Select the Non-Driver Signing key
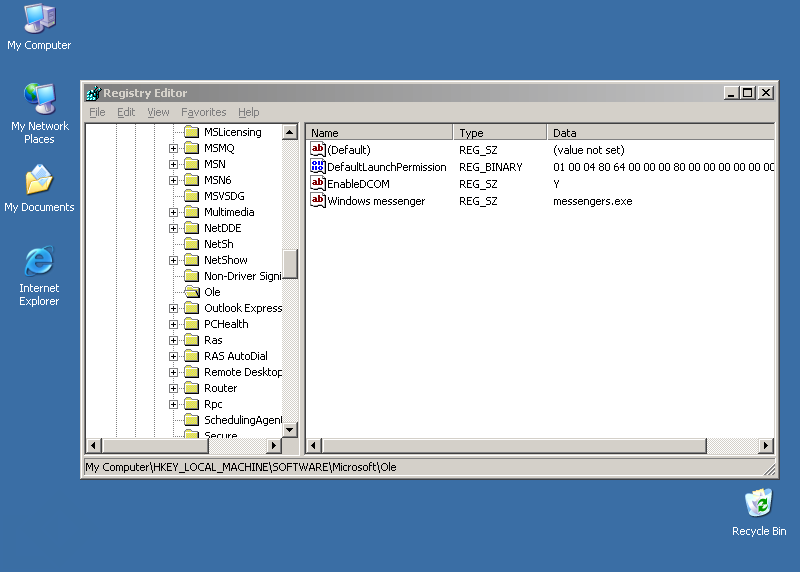This screenshot has height=572, width=800. pos(242,276)
